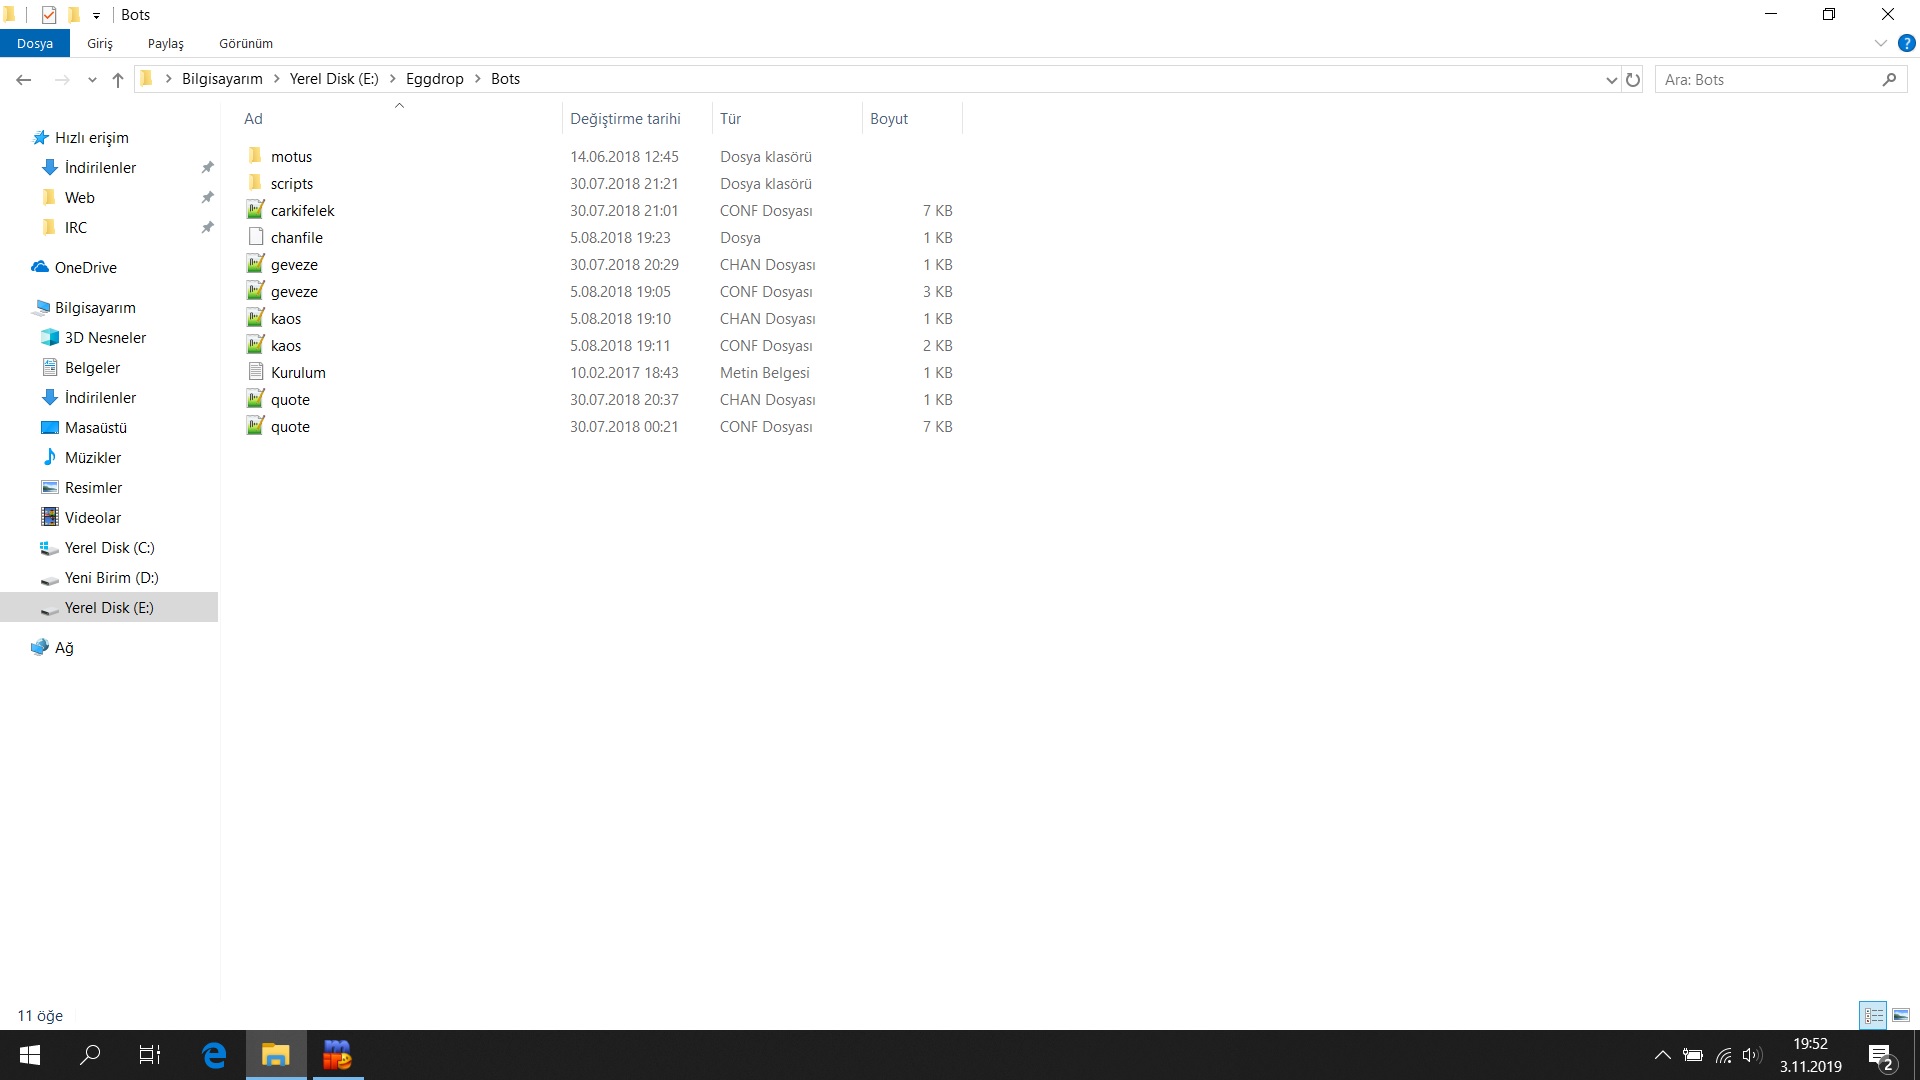Open Web folder in sidebar
The width and height of the screenshot is (1920, 1080).
pos(79,198)
